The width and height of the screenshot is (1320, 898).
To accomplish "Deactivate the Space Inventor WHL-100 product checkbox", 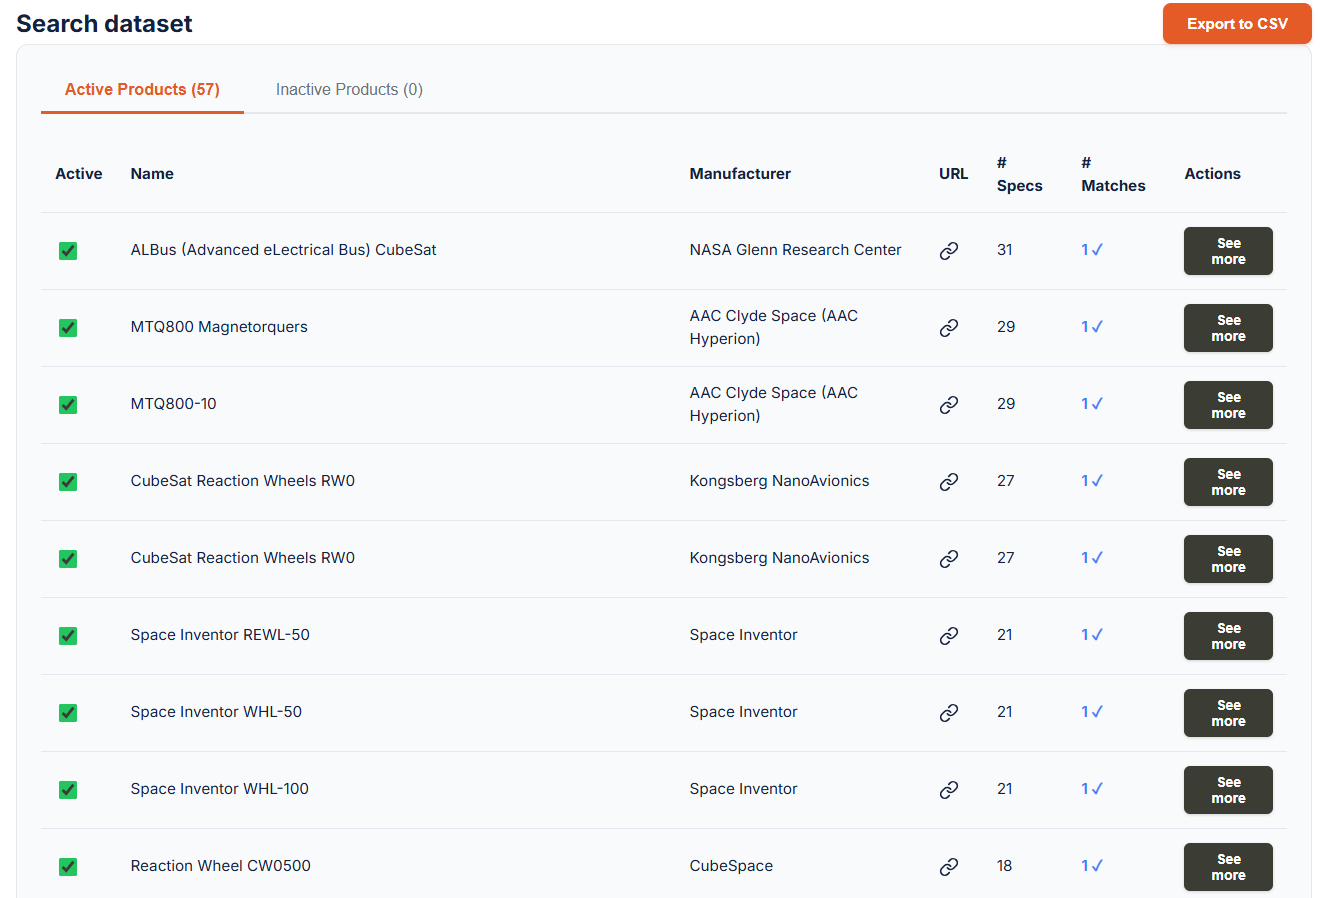I will click(68, 790).
